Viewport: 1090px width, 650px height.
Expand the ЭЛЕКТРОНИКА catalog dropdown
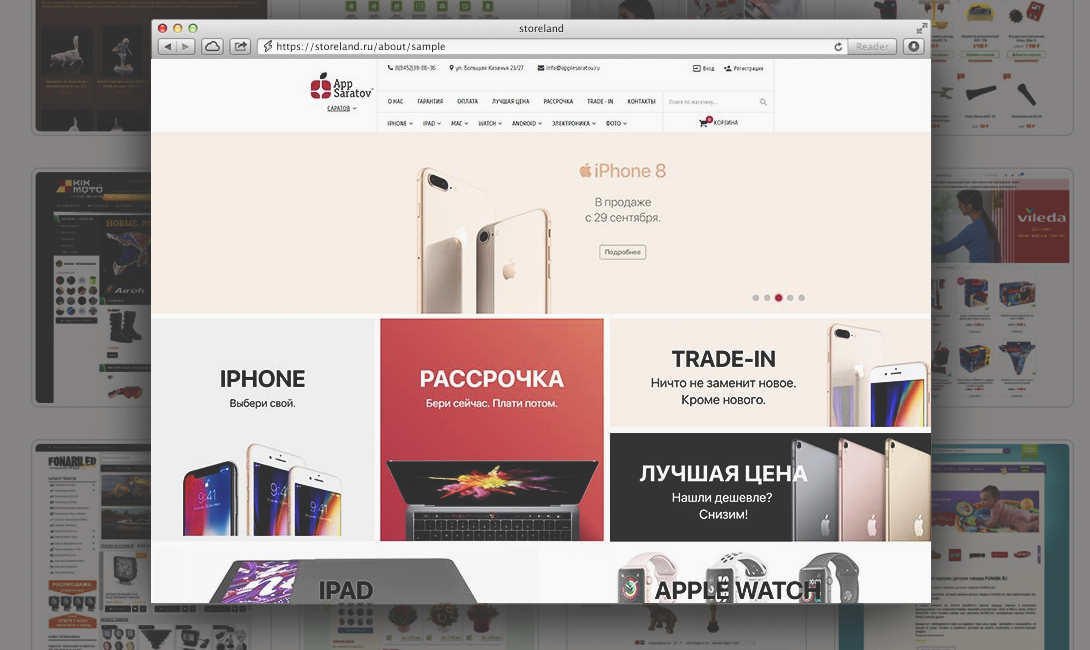pos(574,124)
